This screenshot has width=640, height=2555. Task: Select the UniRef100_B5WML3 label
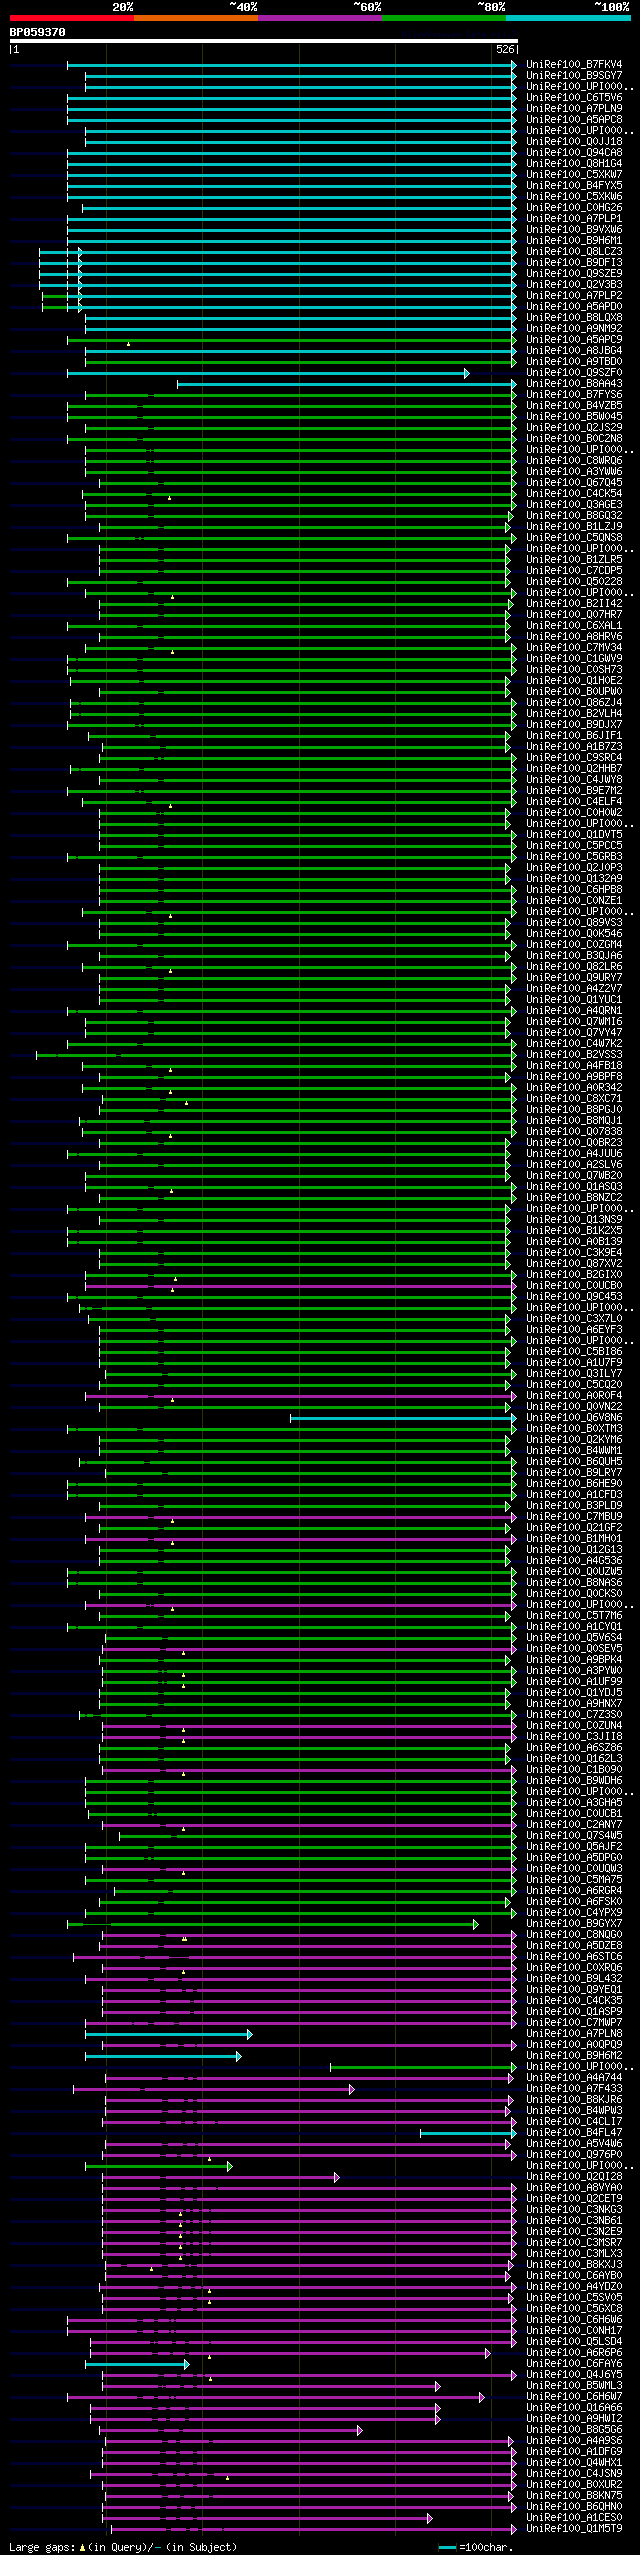[574, 2386]
